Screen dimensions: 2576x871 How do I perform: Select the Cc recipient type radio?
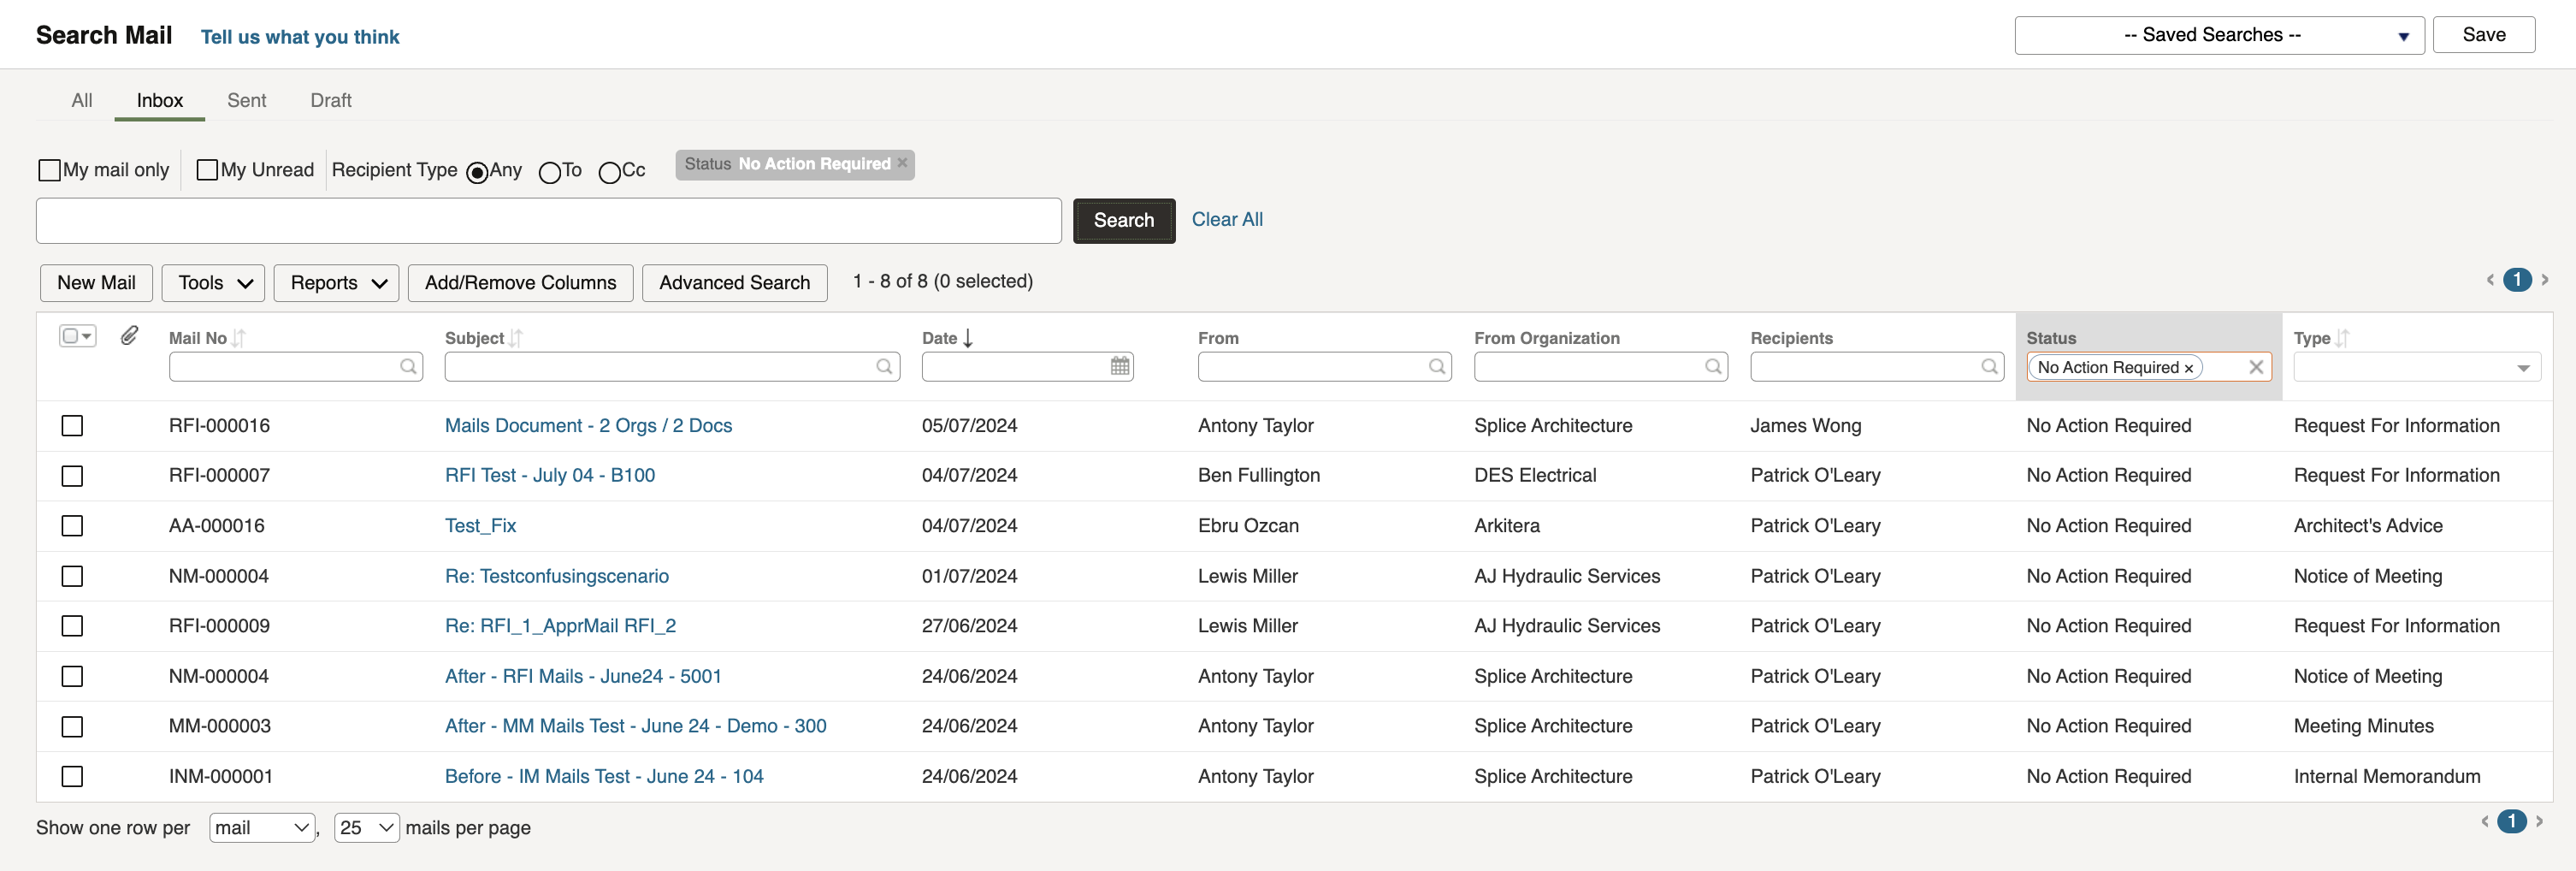pos(609,173)
